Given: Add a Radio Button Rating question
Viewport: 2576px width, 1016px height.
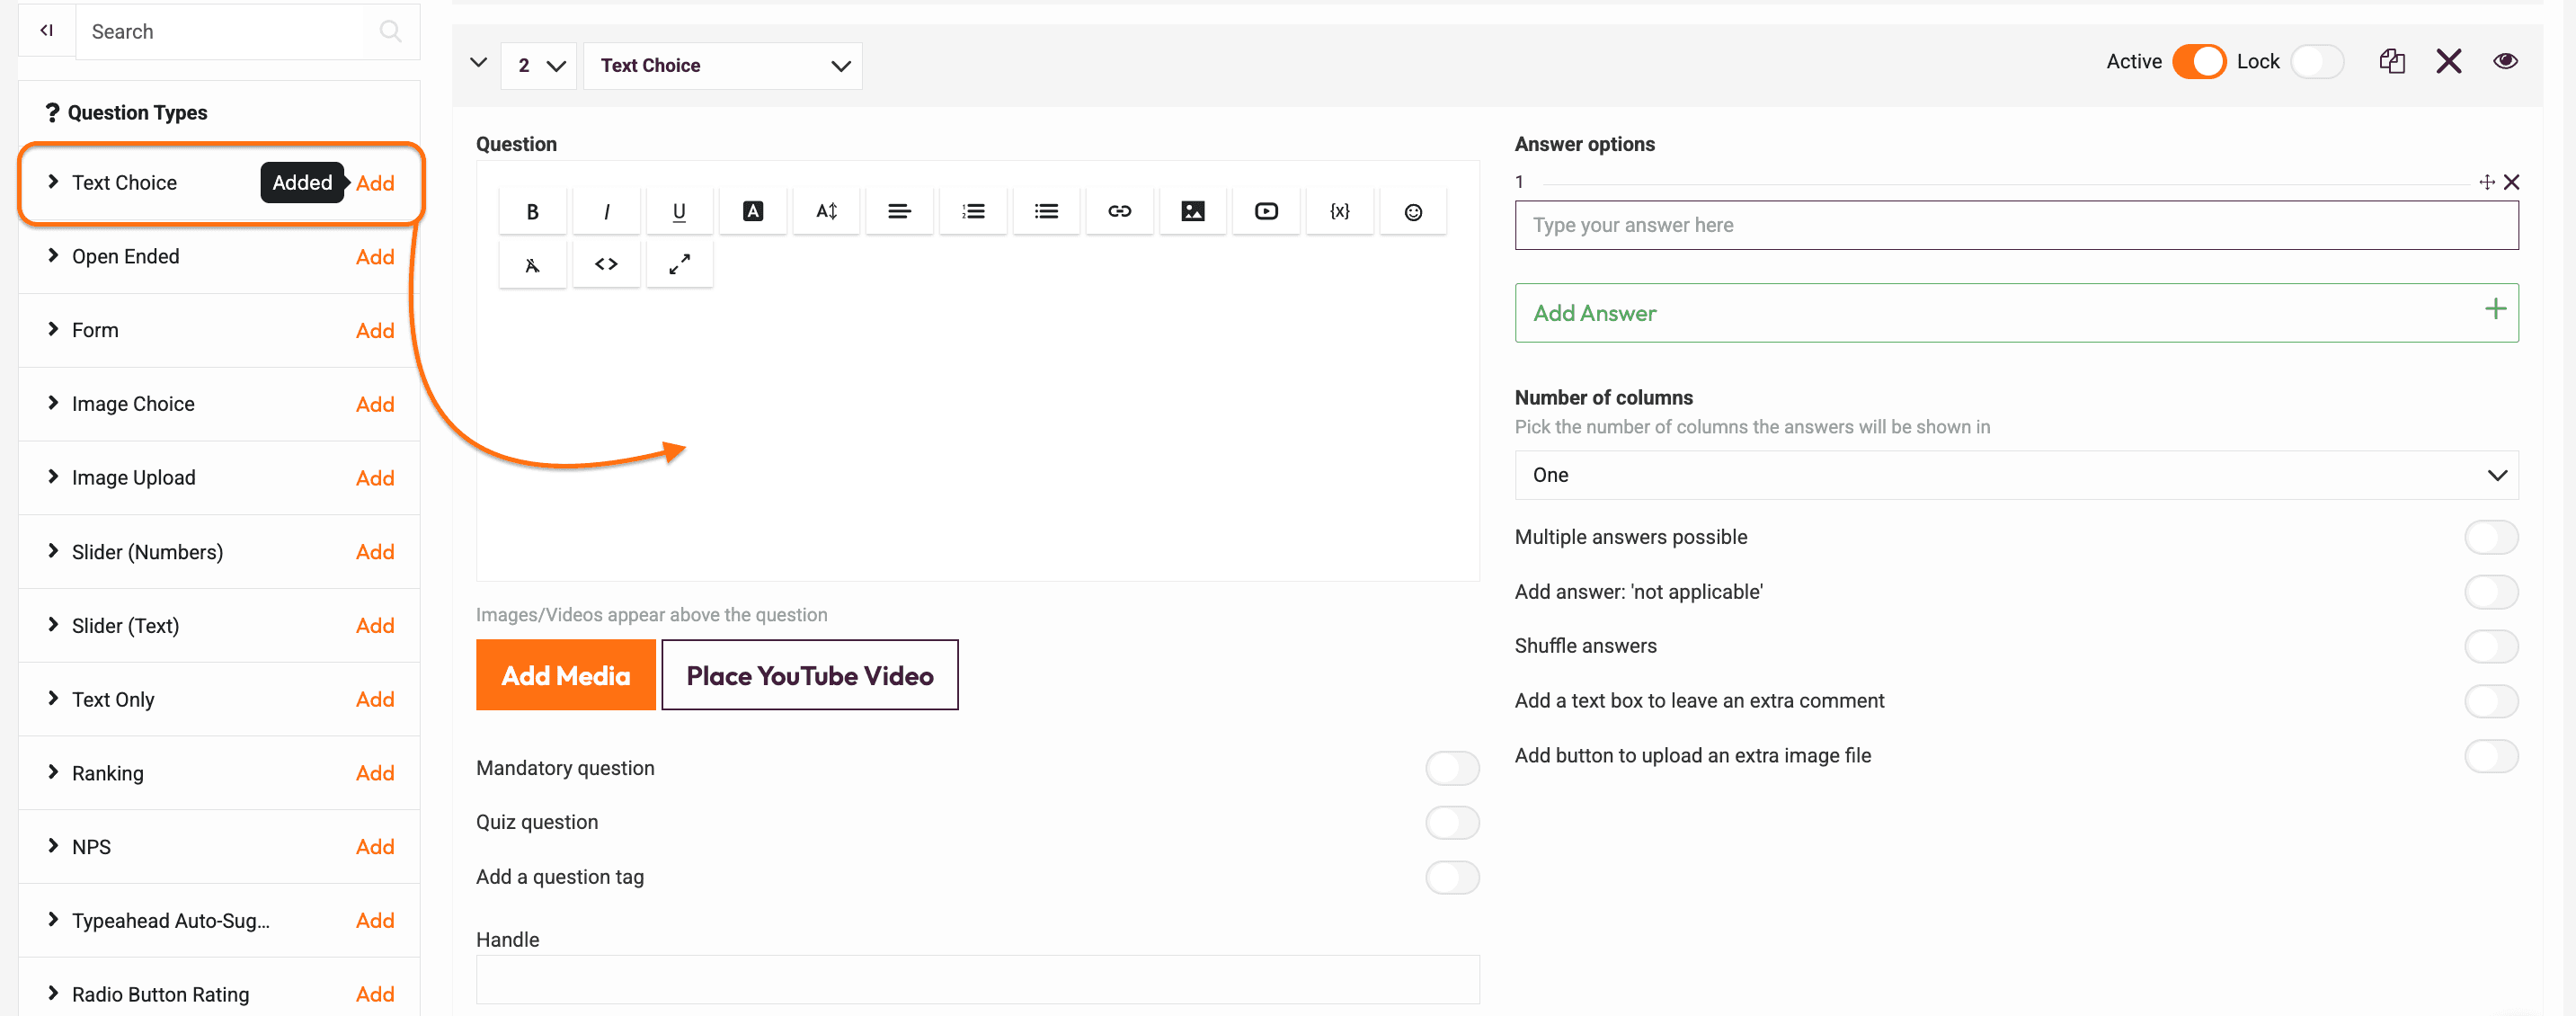Looking at the screenshot, I should (375, 994).
